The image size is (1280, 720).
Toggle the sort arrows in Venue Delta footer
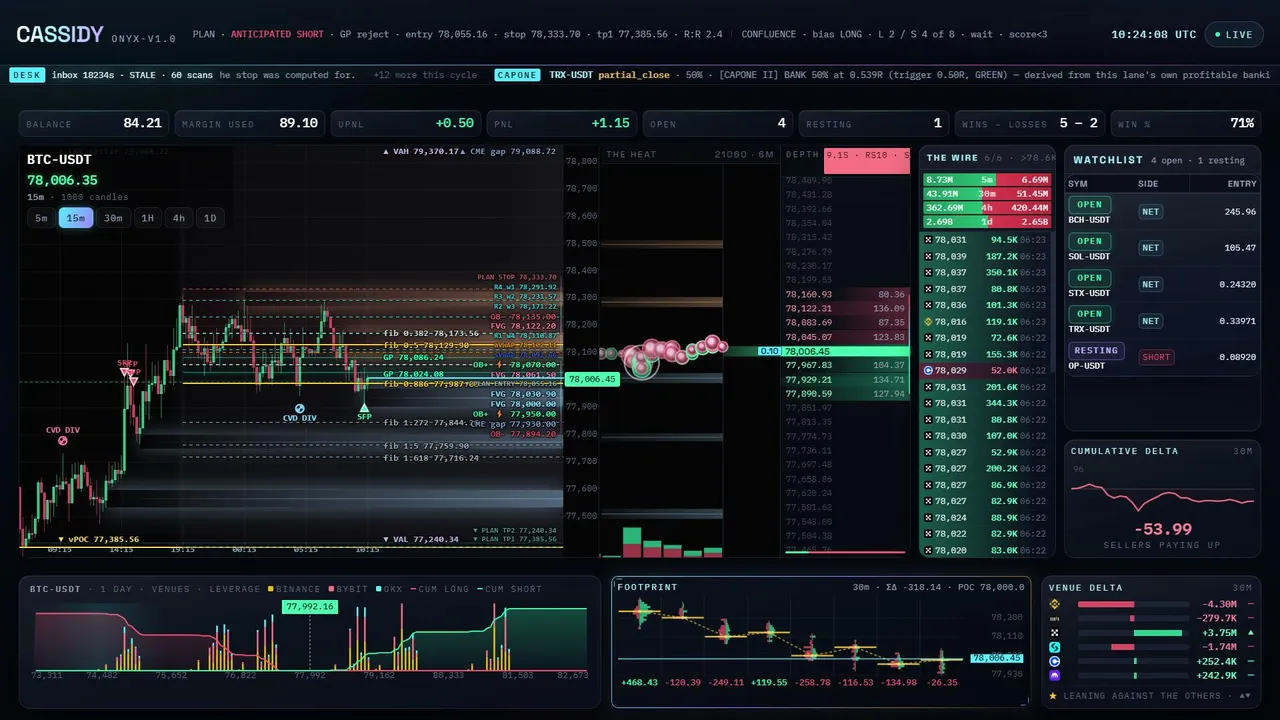click(1245, 695)
